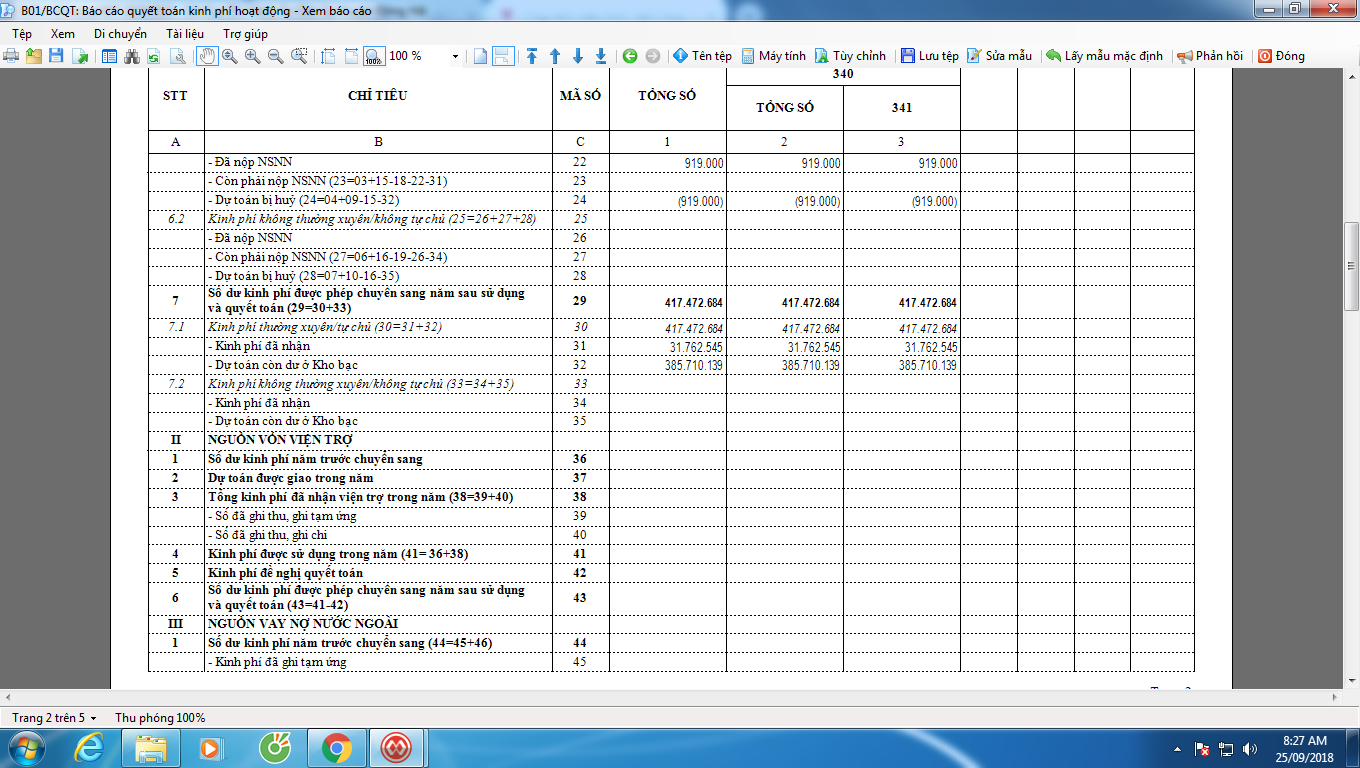Click the 'MÃ SỐ' column header

[x=580, y=96]
